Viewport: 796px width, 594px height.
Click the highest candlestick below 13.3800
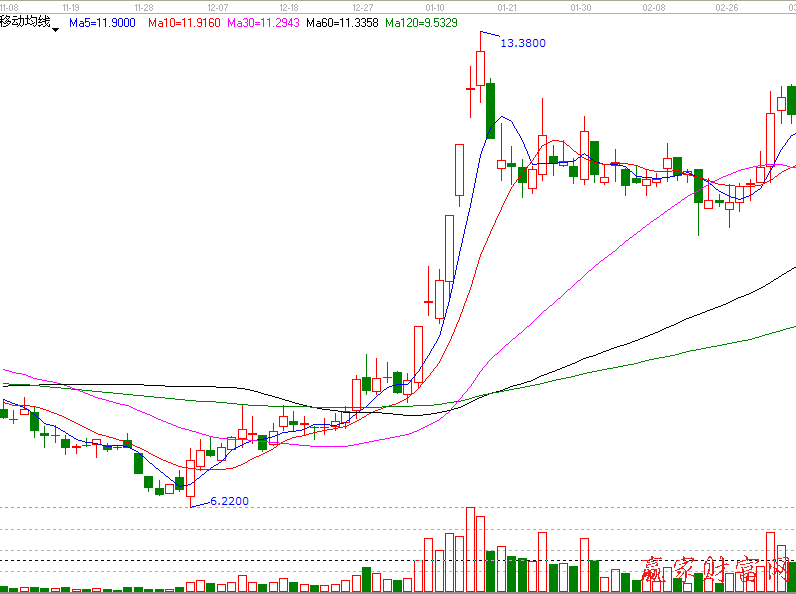point(481,68)
